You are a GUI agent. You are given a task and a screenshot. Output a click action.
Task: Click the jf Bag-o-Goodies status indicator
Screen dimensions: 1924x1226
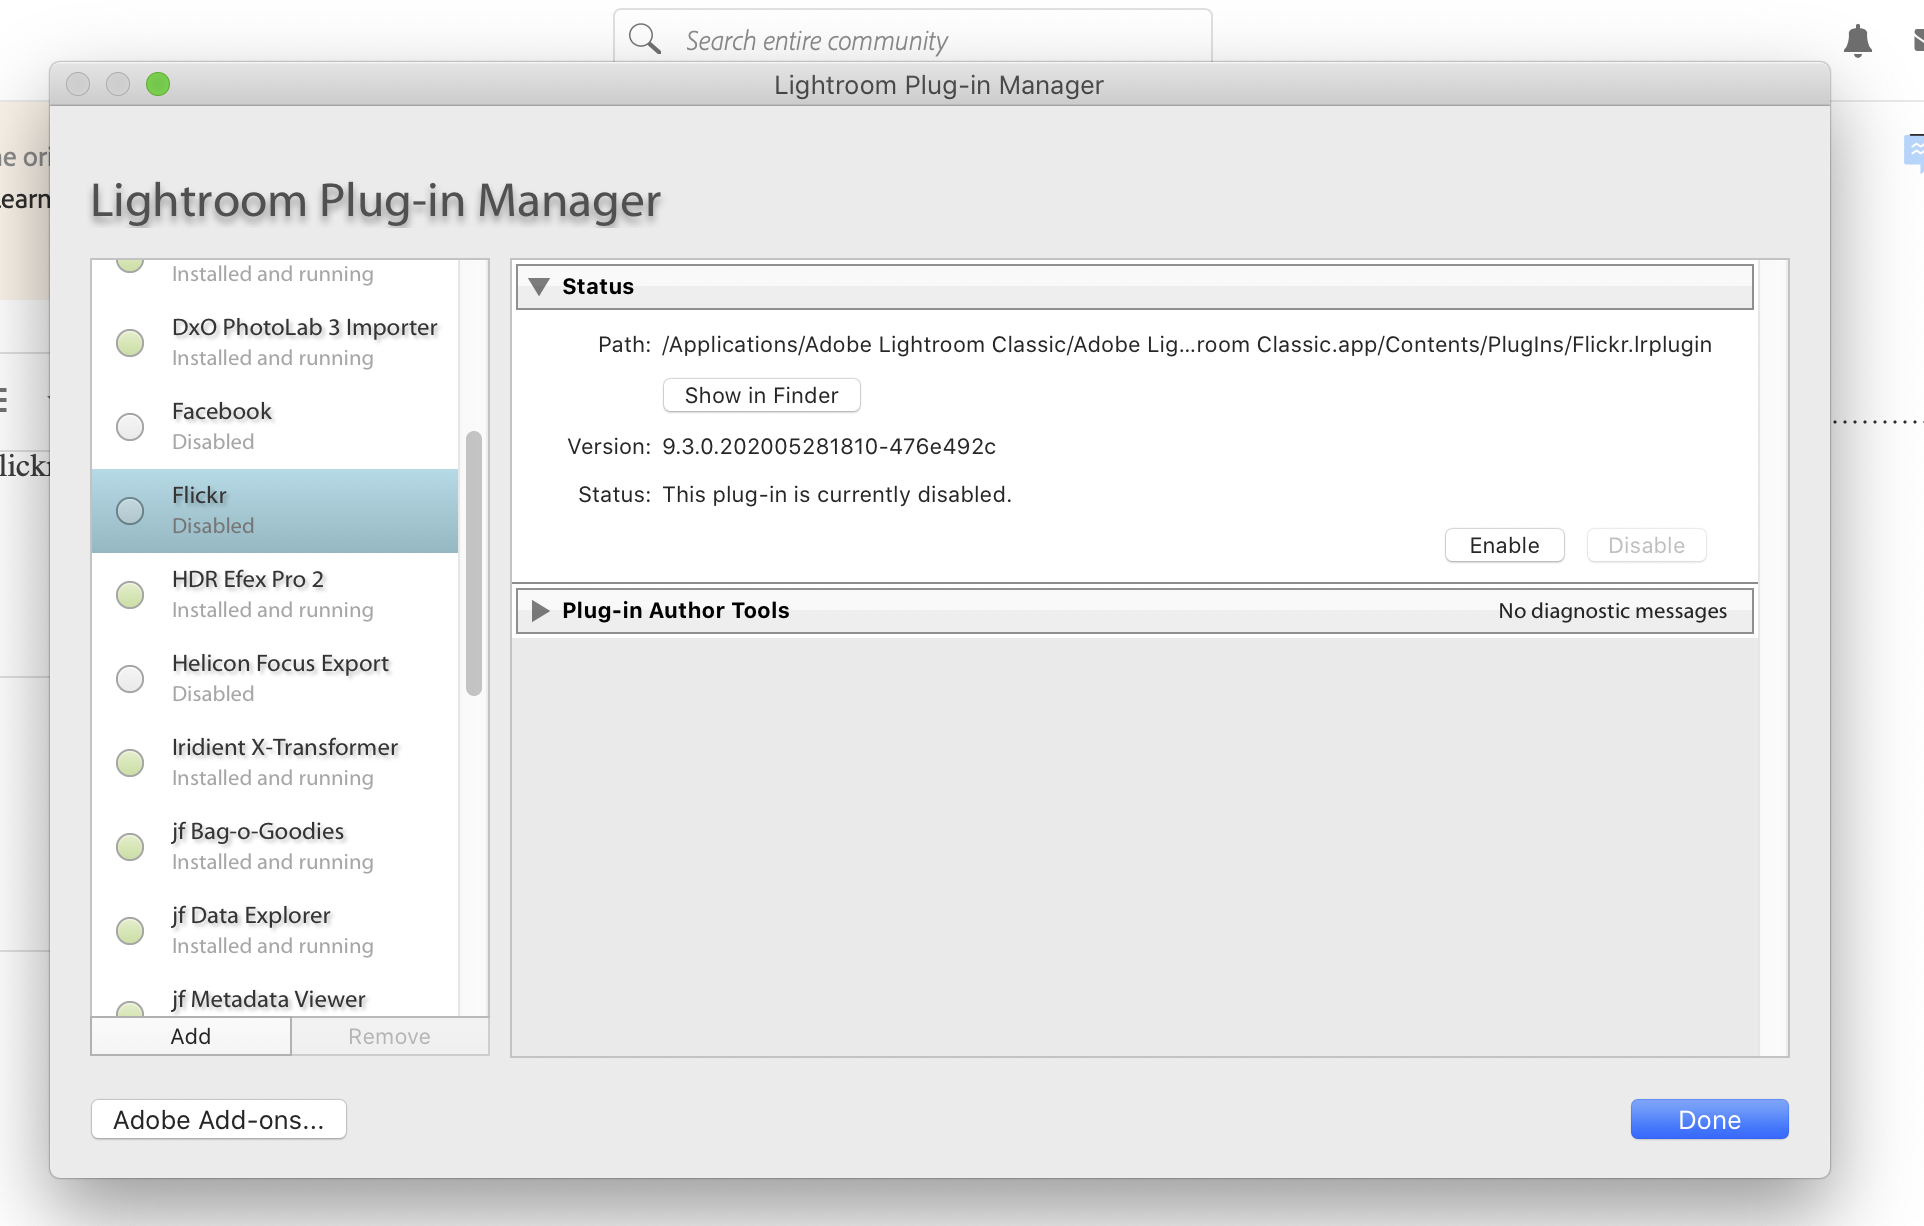129,846
